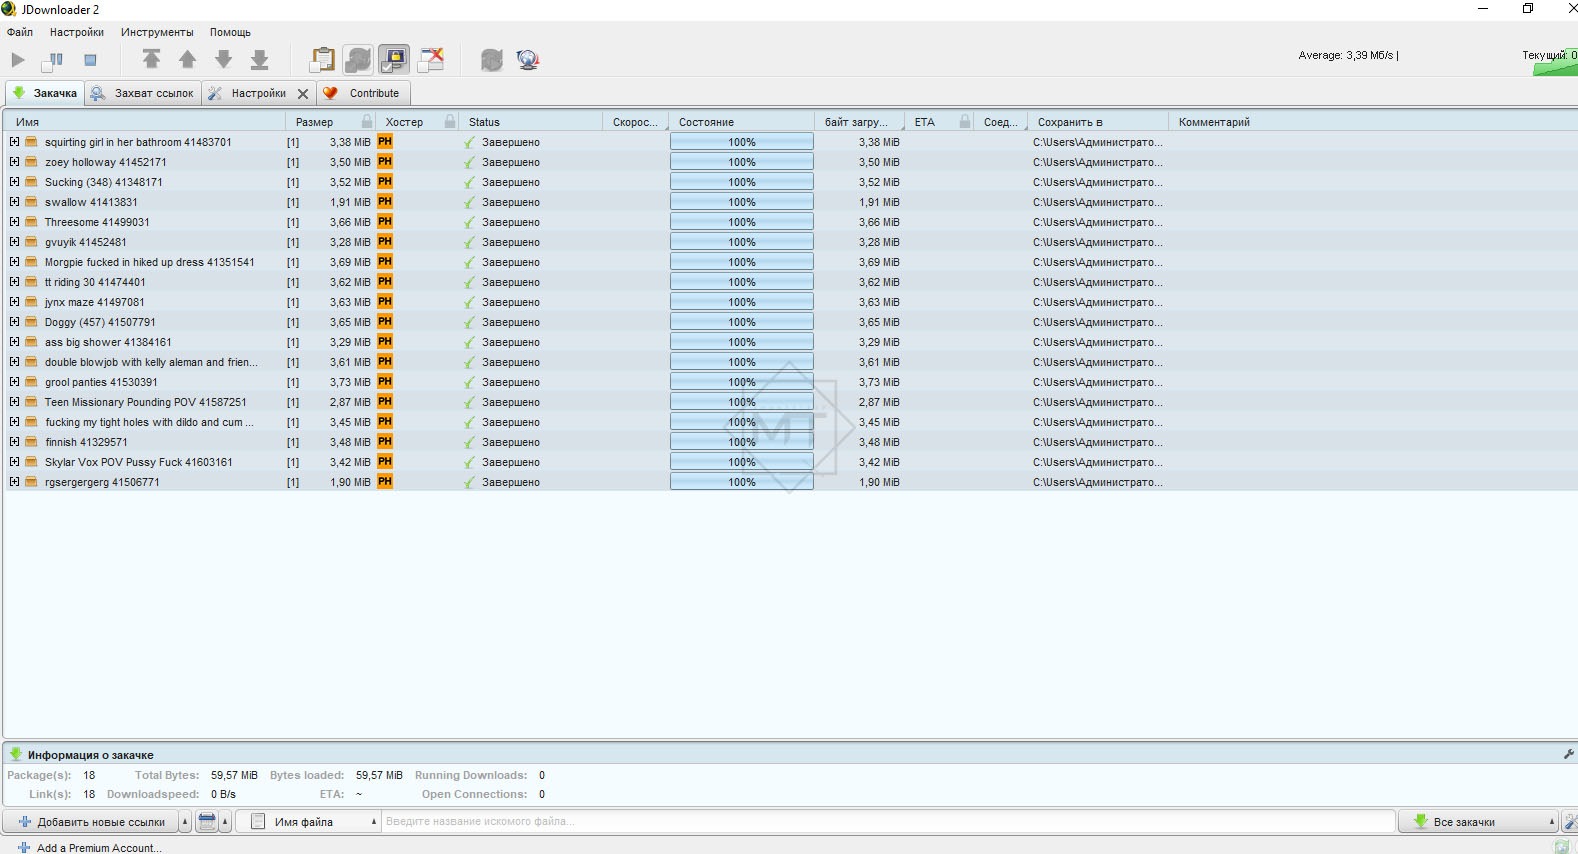
Task: Click the Add a Premium Account... link
Action: 99,848
